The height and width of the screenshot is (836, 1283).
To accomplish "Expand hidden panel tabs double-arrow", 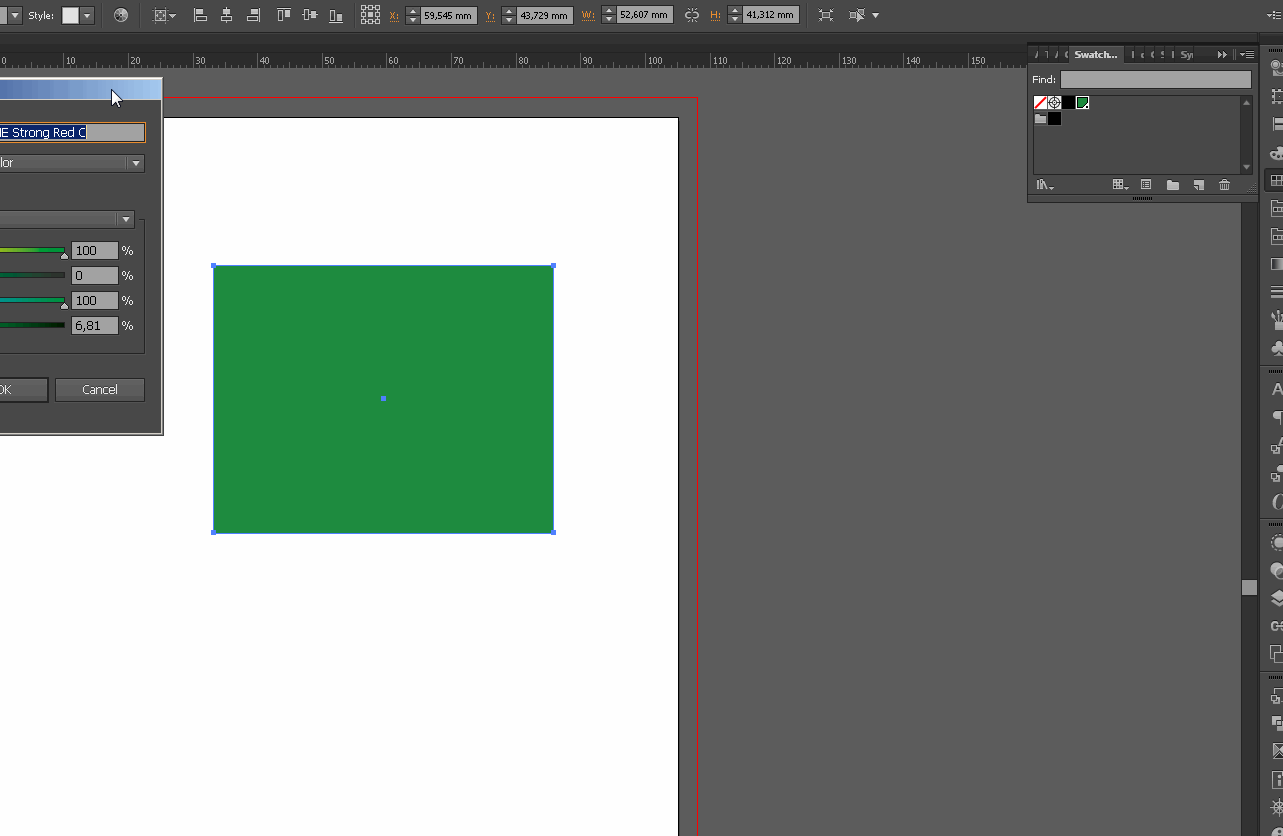I will pos(1222,55).
